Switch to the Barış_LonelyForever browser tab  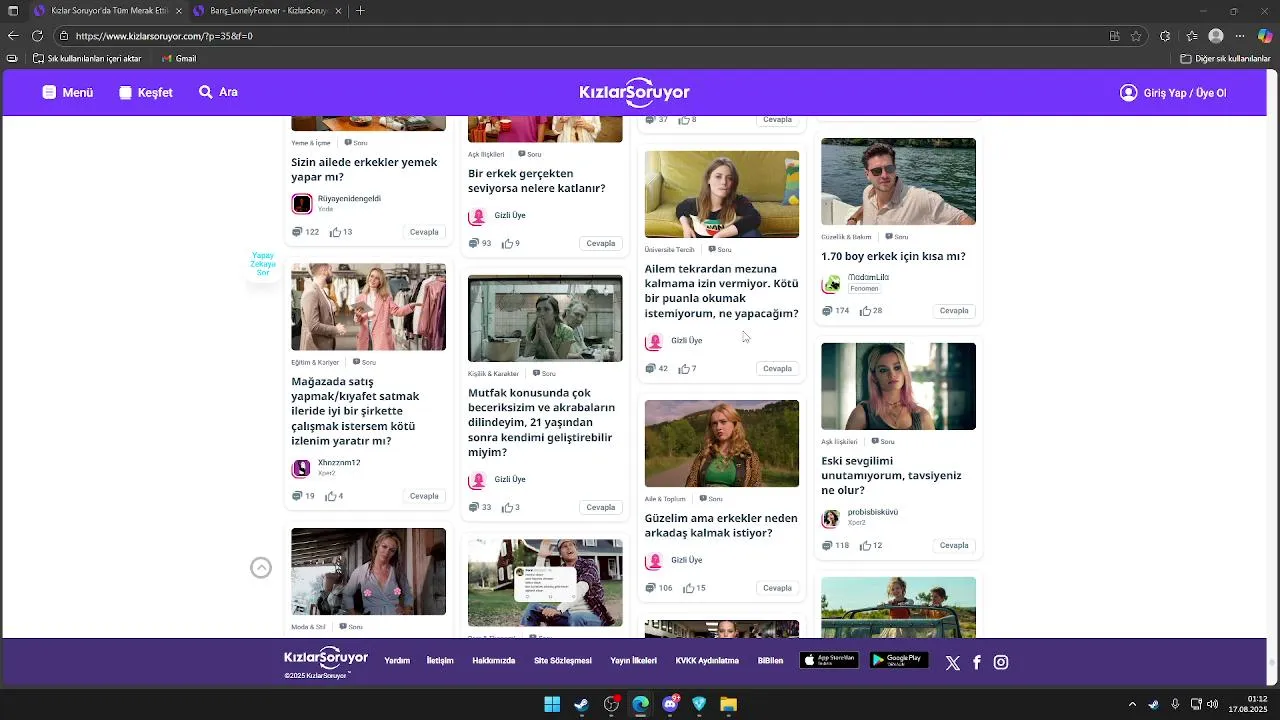pyautogui.click(x=268, y=11)
